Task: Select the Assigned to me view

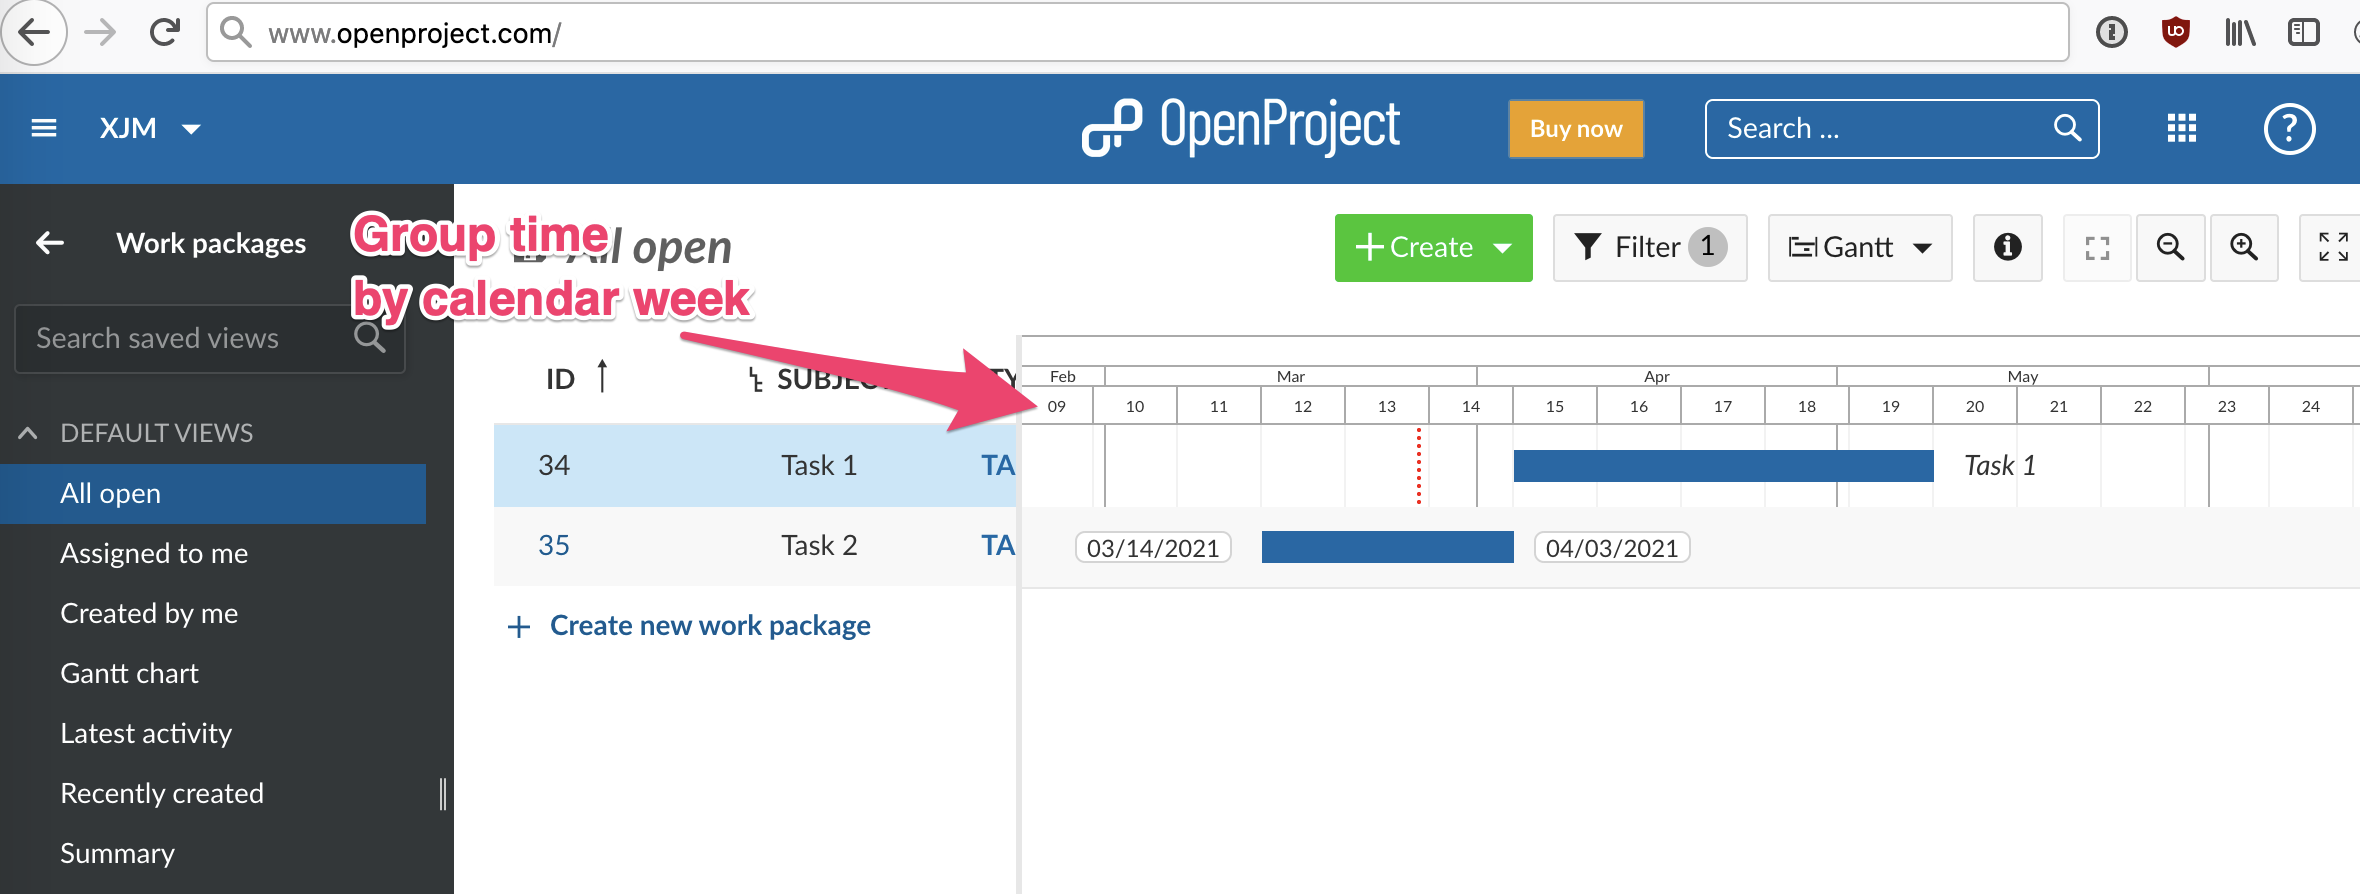Action: 154,553
